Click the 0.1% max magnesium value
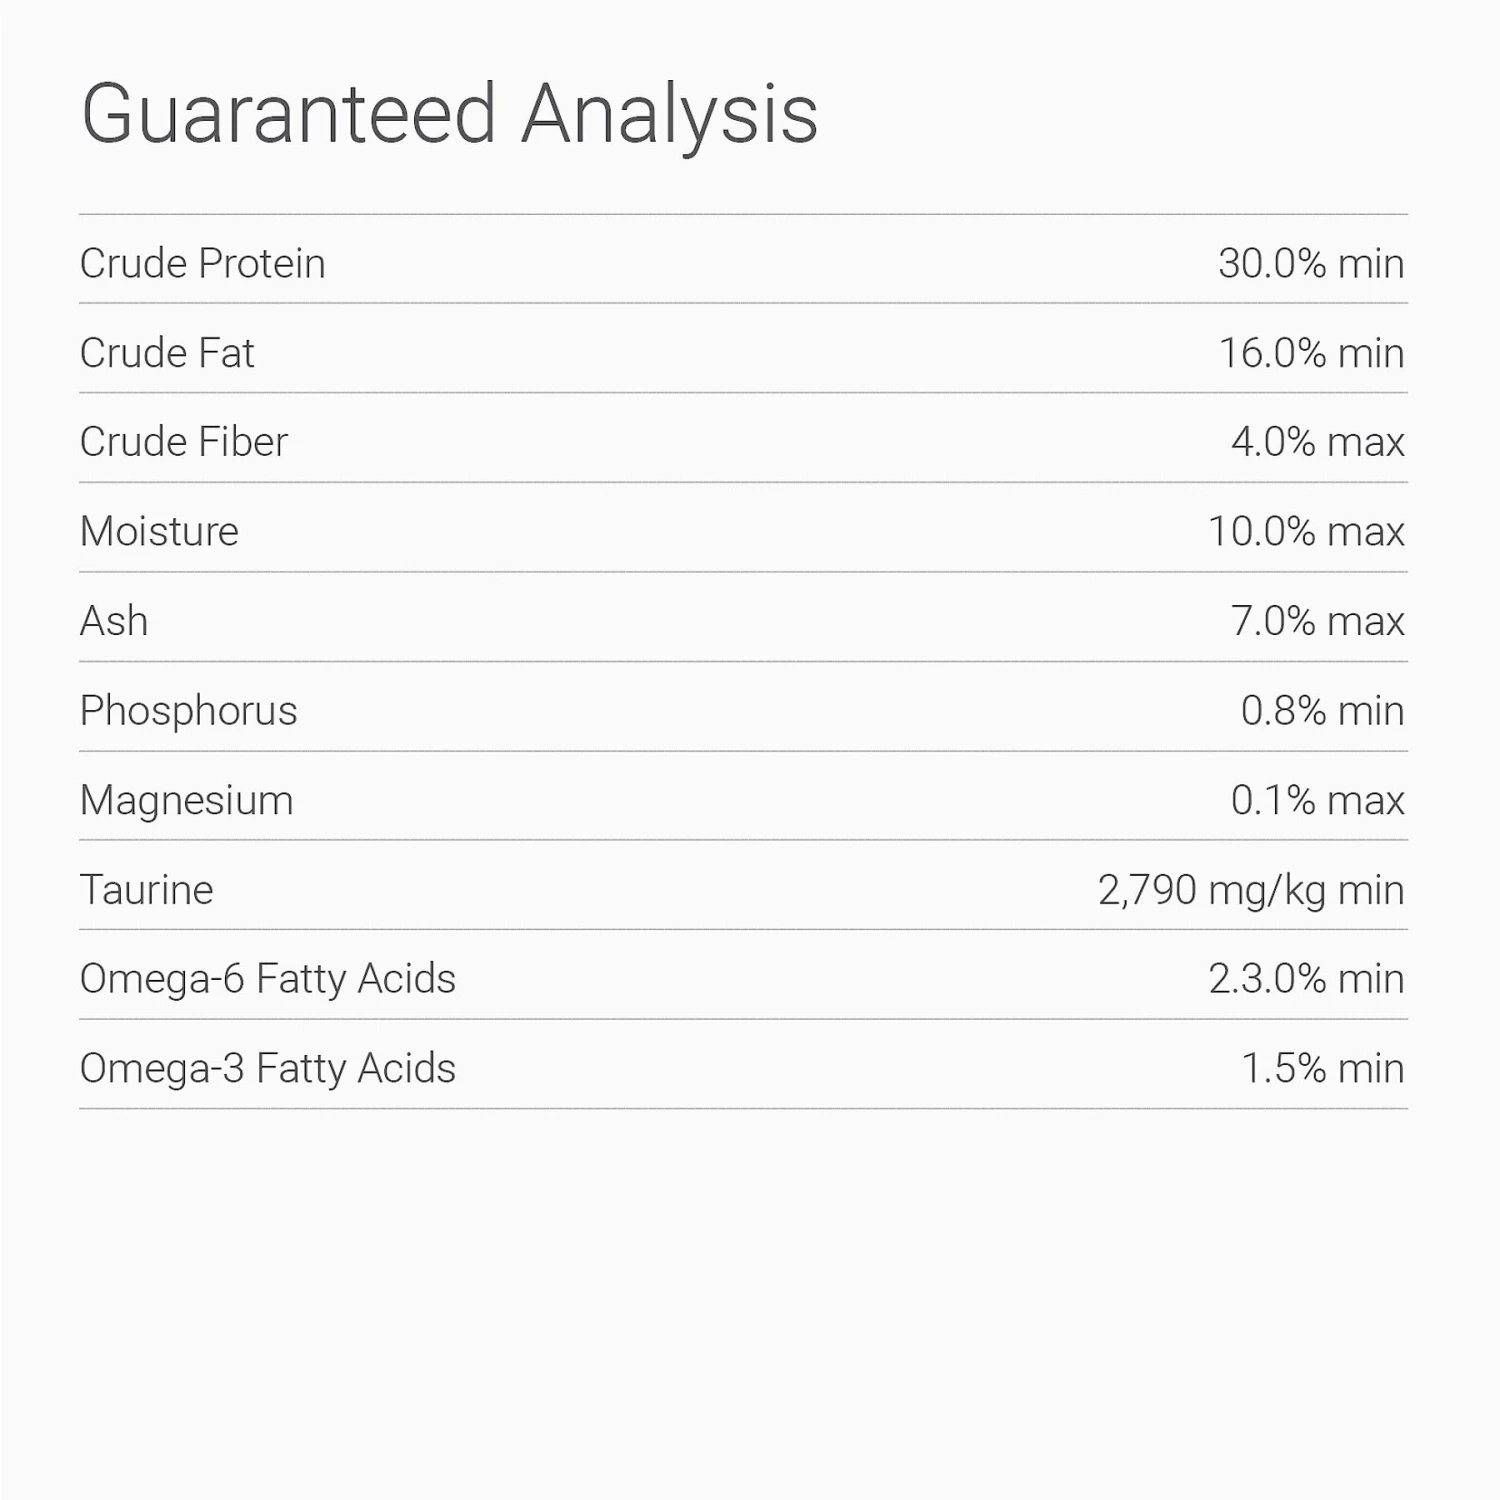Image resolution: width=1500 pixels, height=1500 pixels. coord(1317,800)
